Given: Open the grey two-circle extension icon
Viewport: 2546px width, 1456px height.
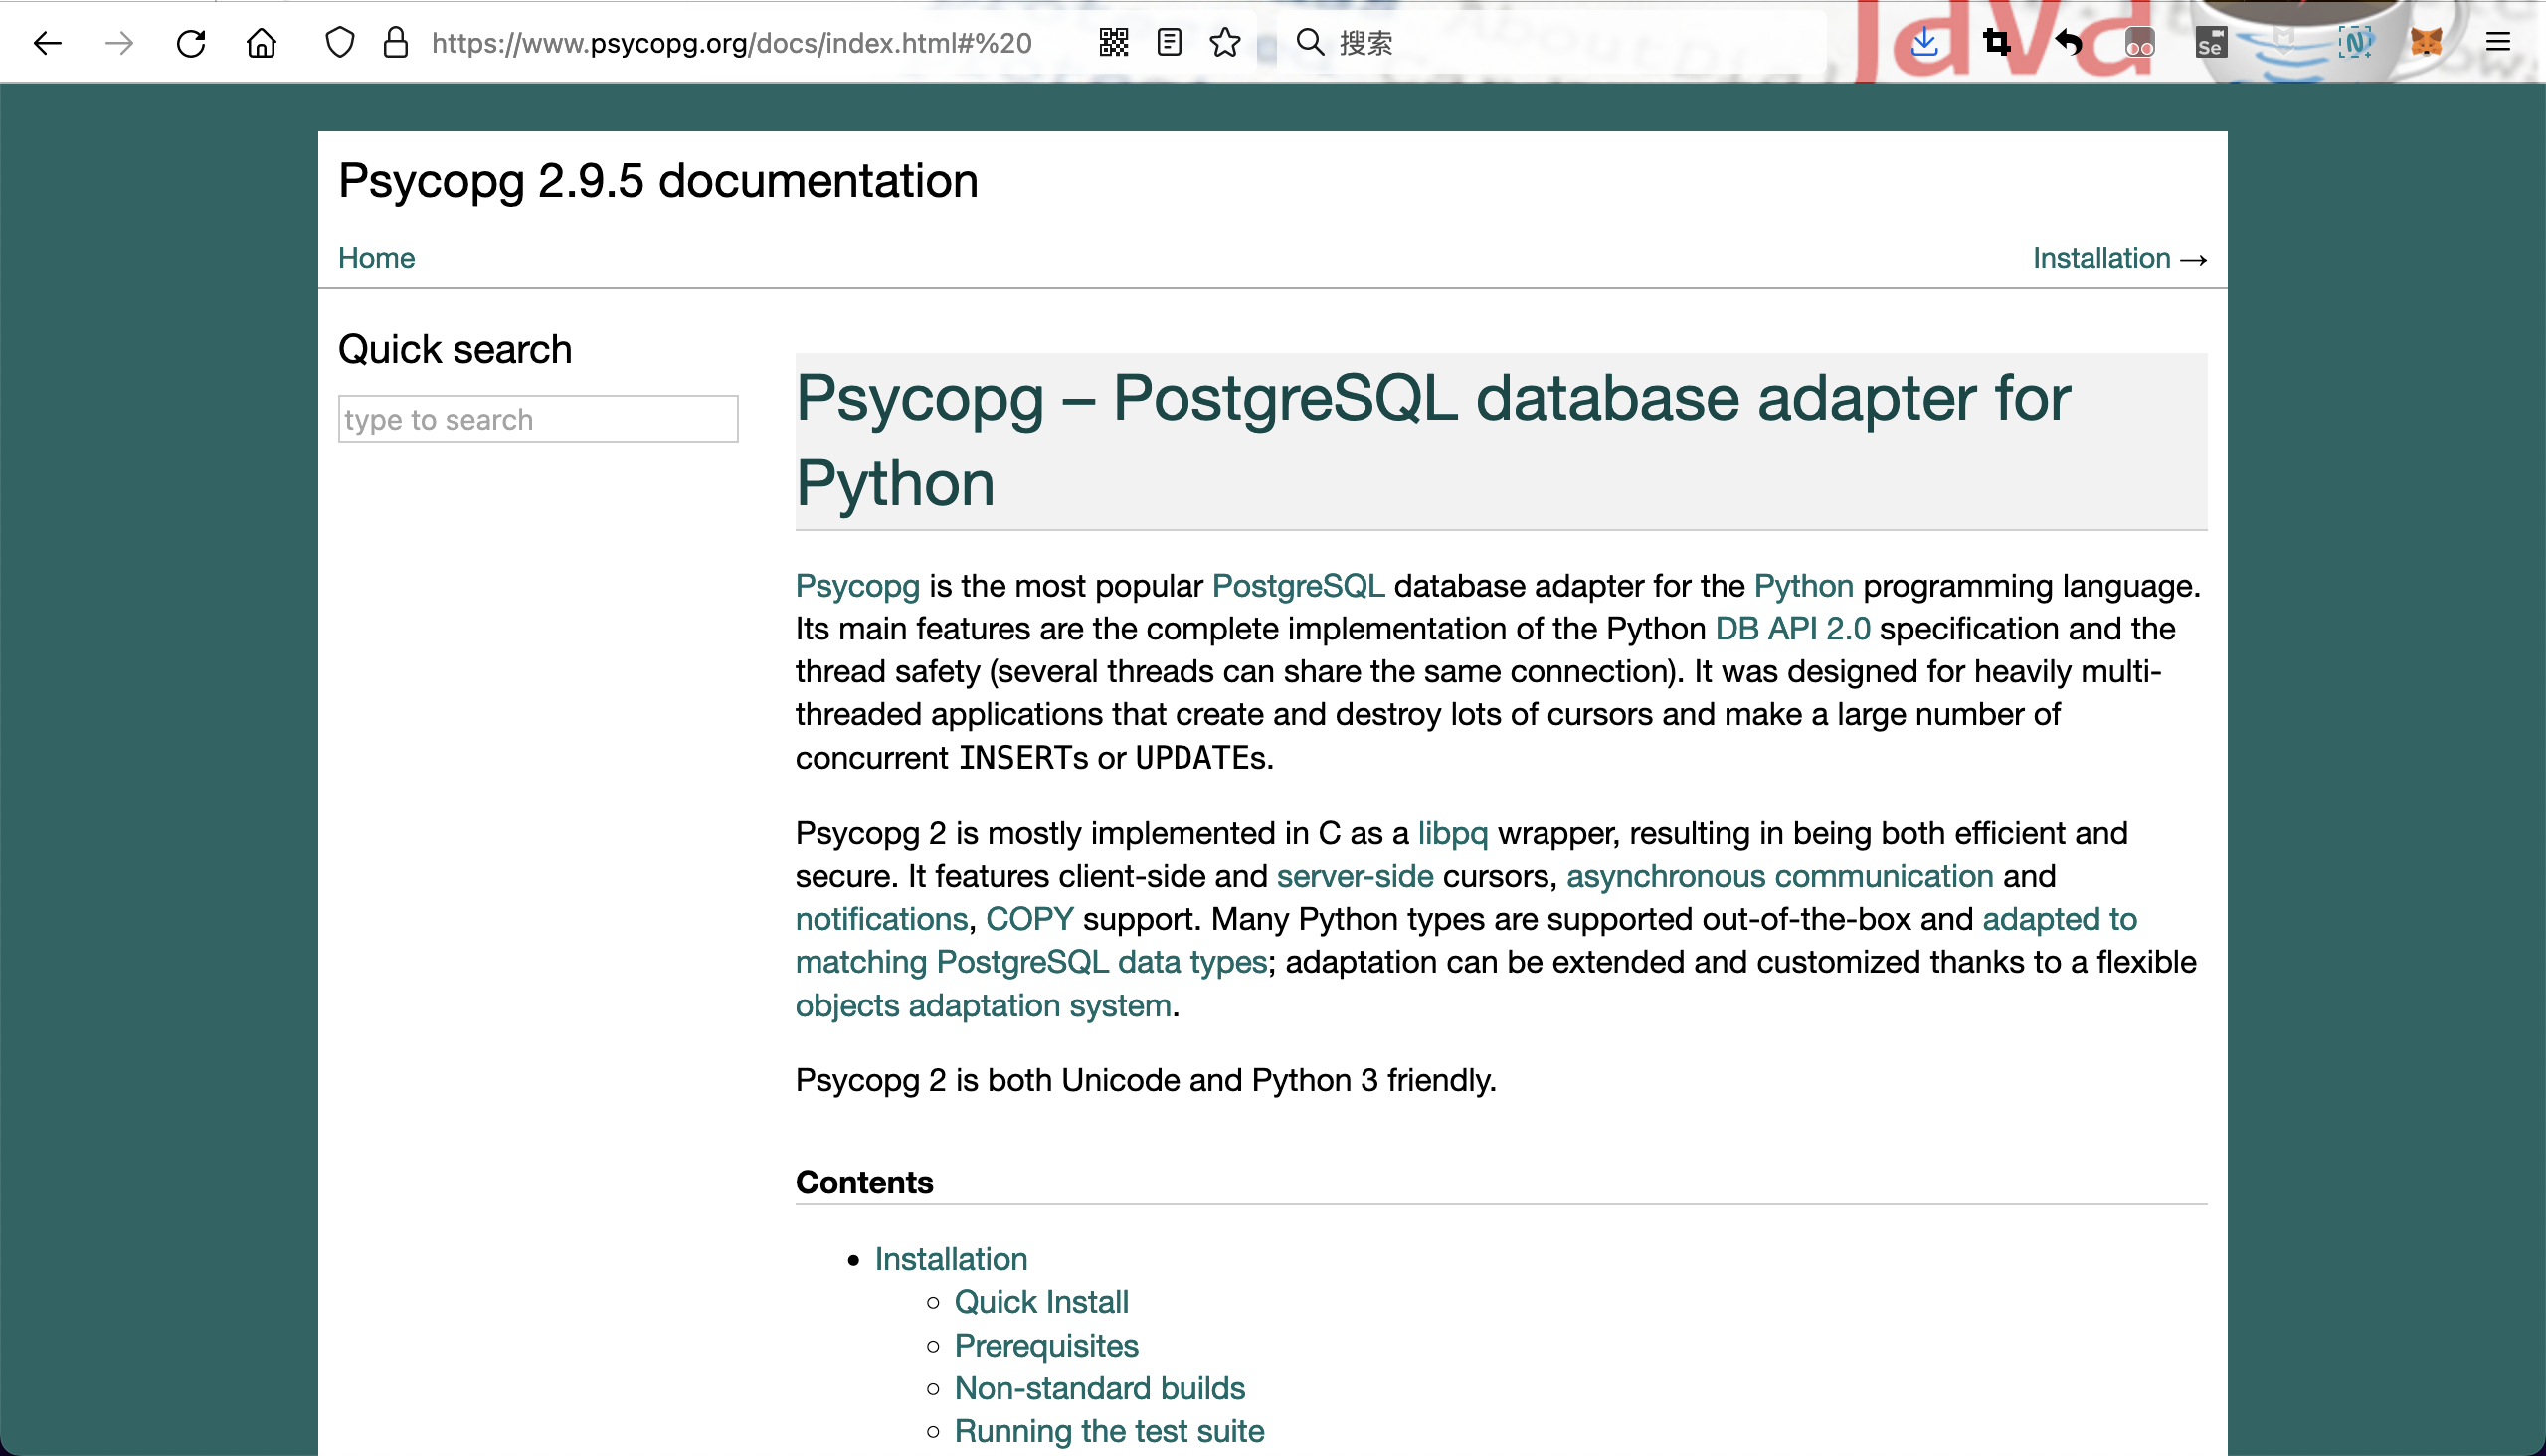Looking at the screenshot, I should click(x=2140, y=43).
